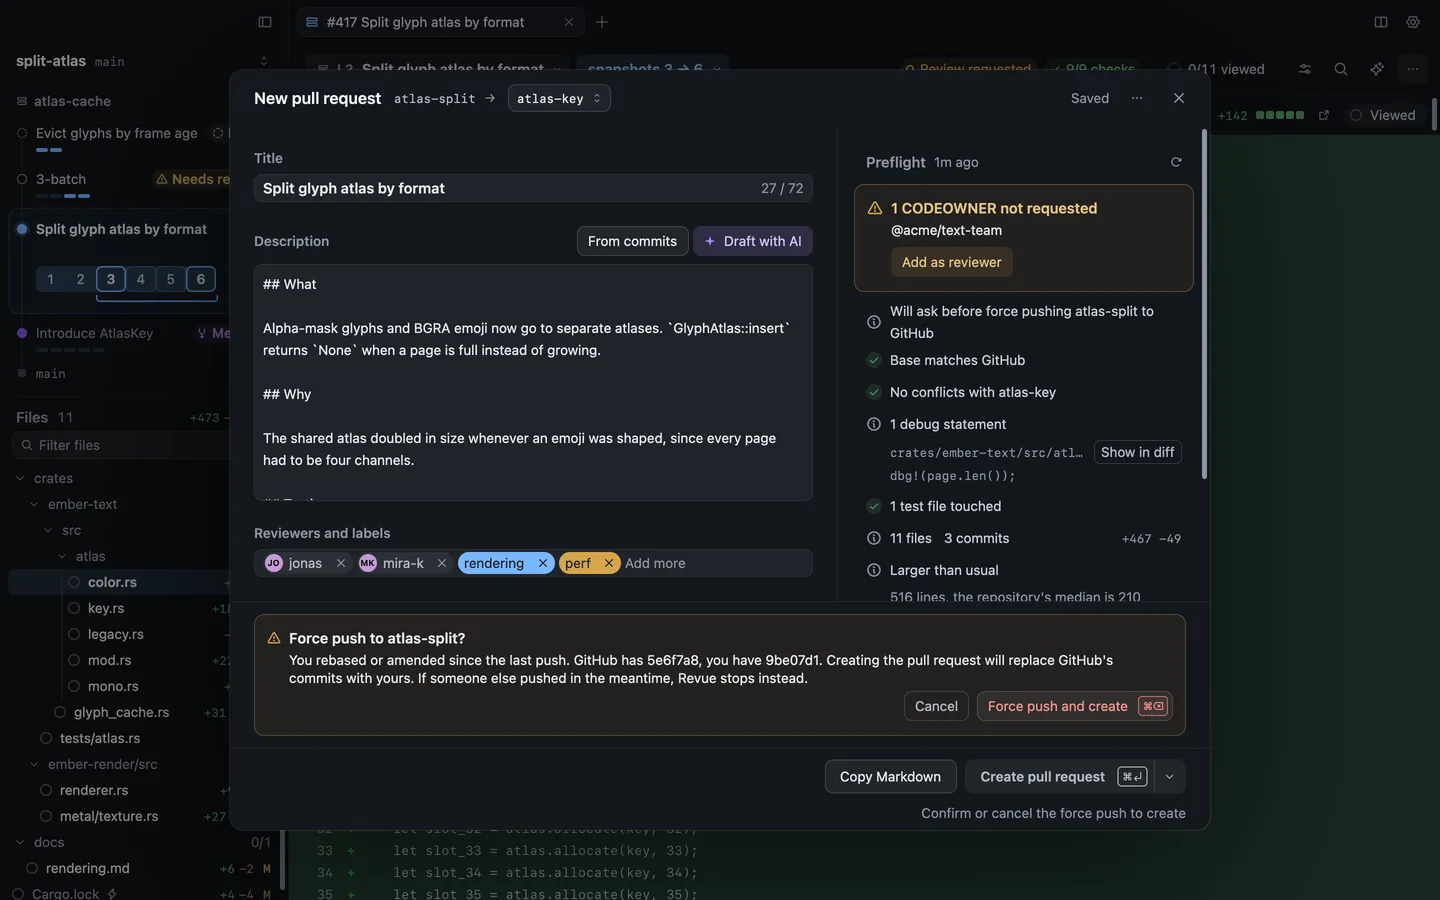This screenshot has width=1440, height=900.
Task: Open the dialog more-options ellipsis next to Saved
Action: click(x=1137, y=98)
